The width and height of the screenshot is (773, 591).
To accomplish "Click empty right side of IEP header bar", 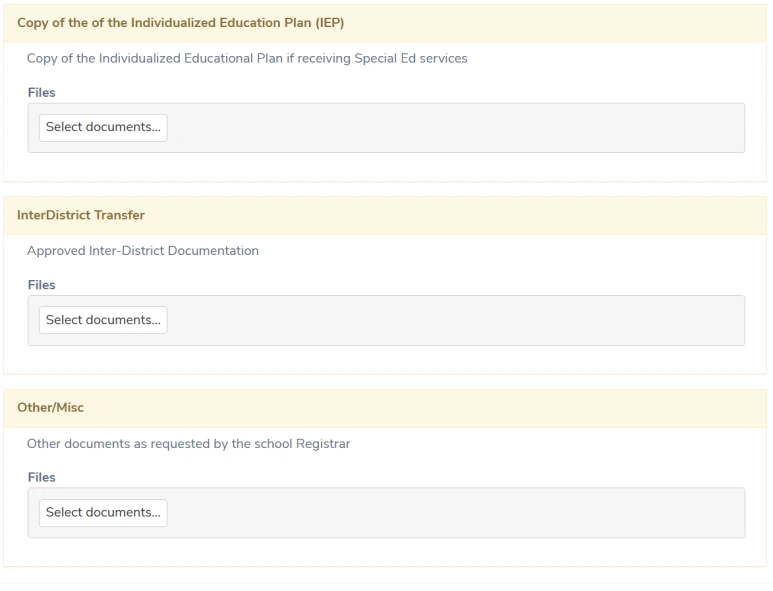I will 600,22.
